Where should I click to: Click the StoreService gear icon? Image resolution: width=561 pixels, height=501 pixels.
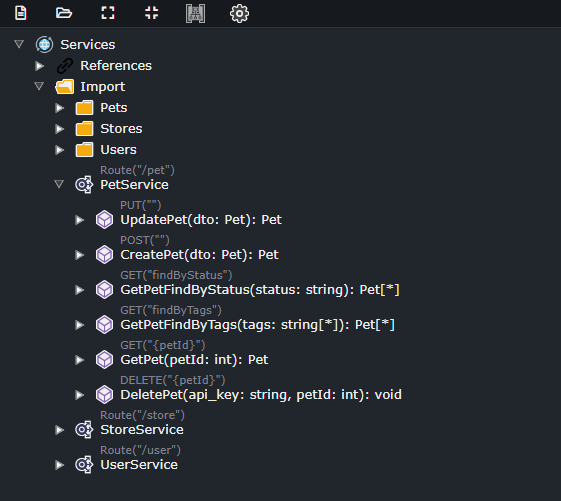click(x=84, y=430)
